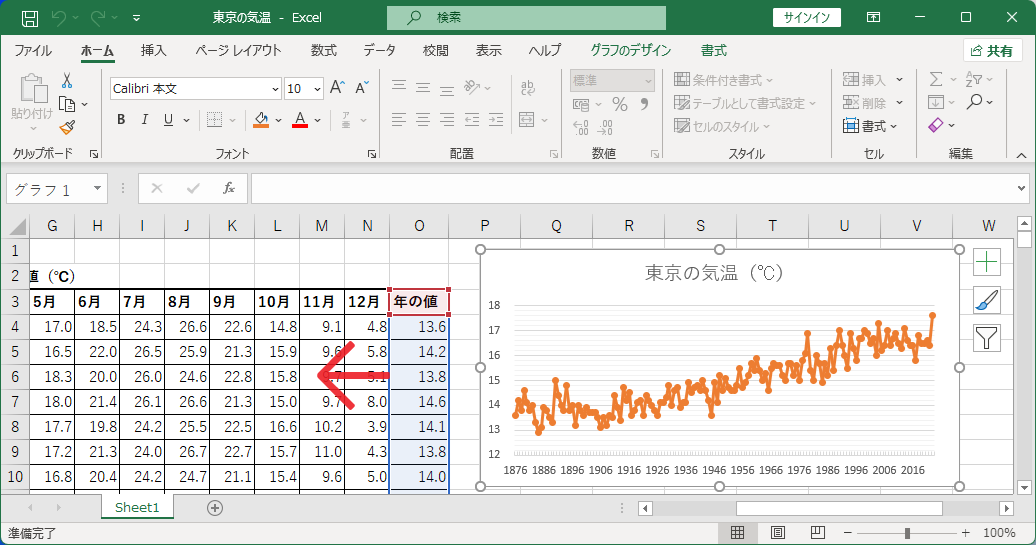Click the Decrease Indent icon
Viewport: 1036px width, 545px height.
click(472, 120)
